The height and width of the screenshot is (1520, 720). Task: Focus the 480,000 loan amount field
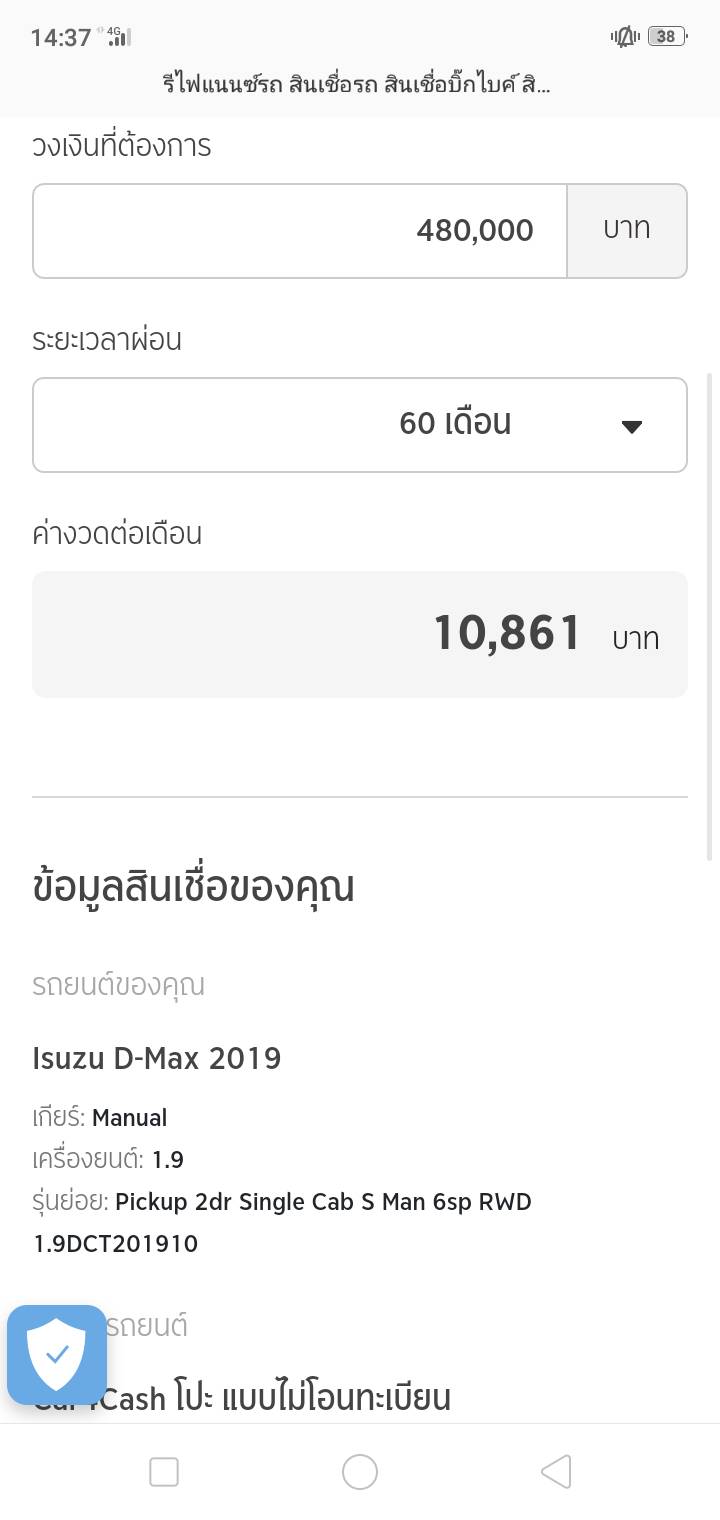coord(300,230)
